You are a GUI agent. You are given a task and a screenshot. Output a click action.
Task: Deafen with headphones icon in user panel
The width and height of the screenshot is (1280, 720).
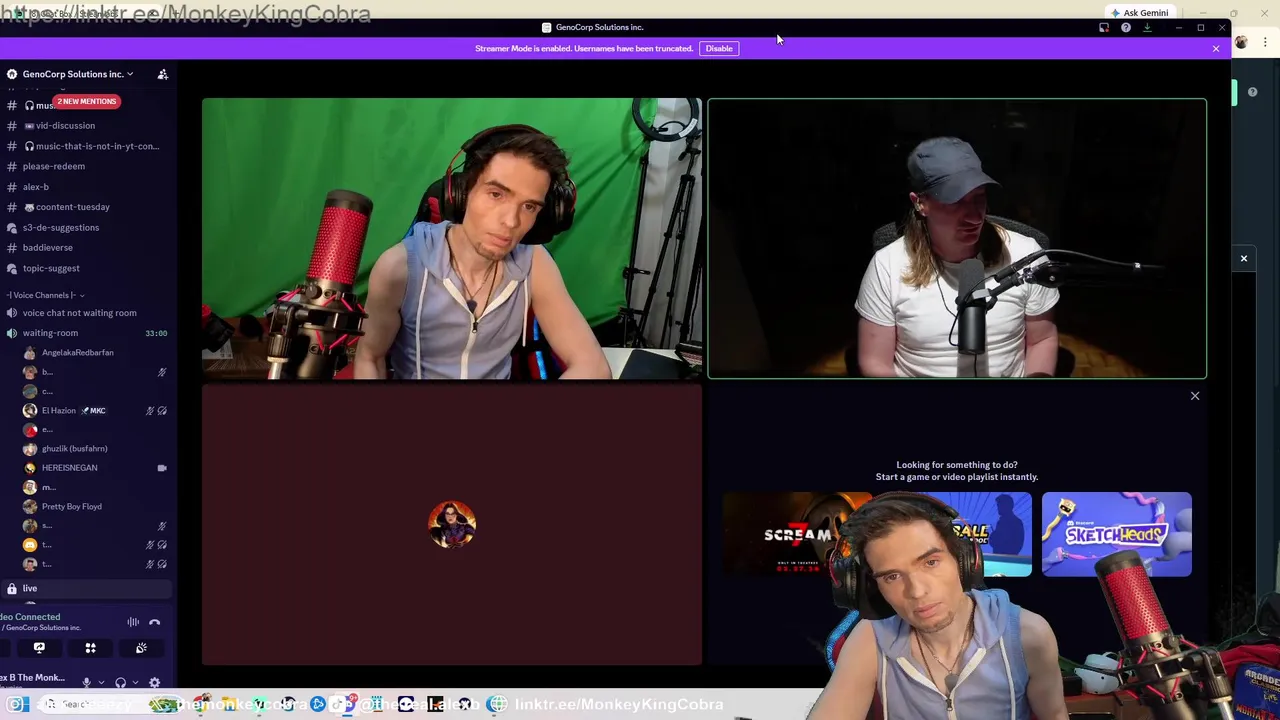pyautogui.click(x=120, y=683)
